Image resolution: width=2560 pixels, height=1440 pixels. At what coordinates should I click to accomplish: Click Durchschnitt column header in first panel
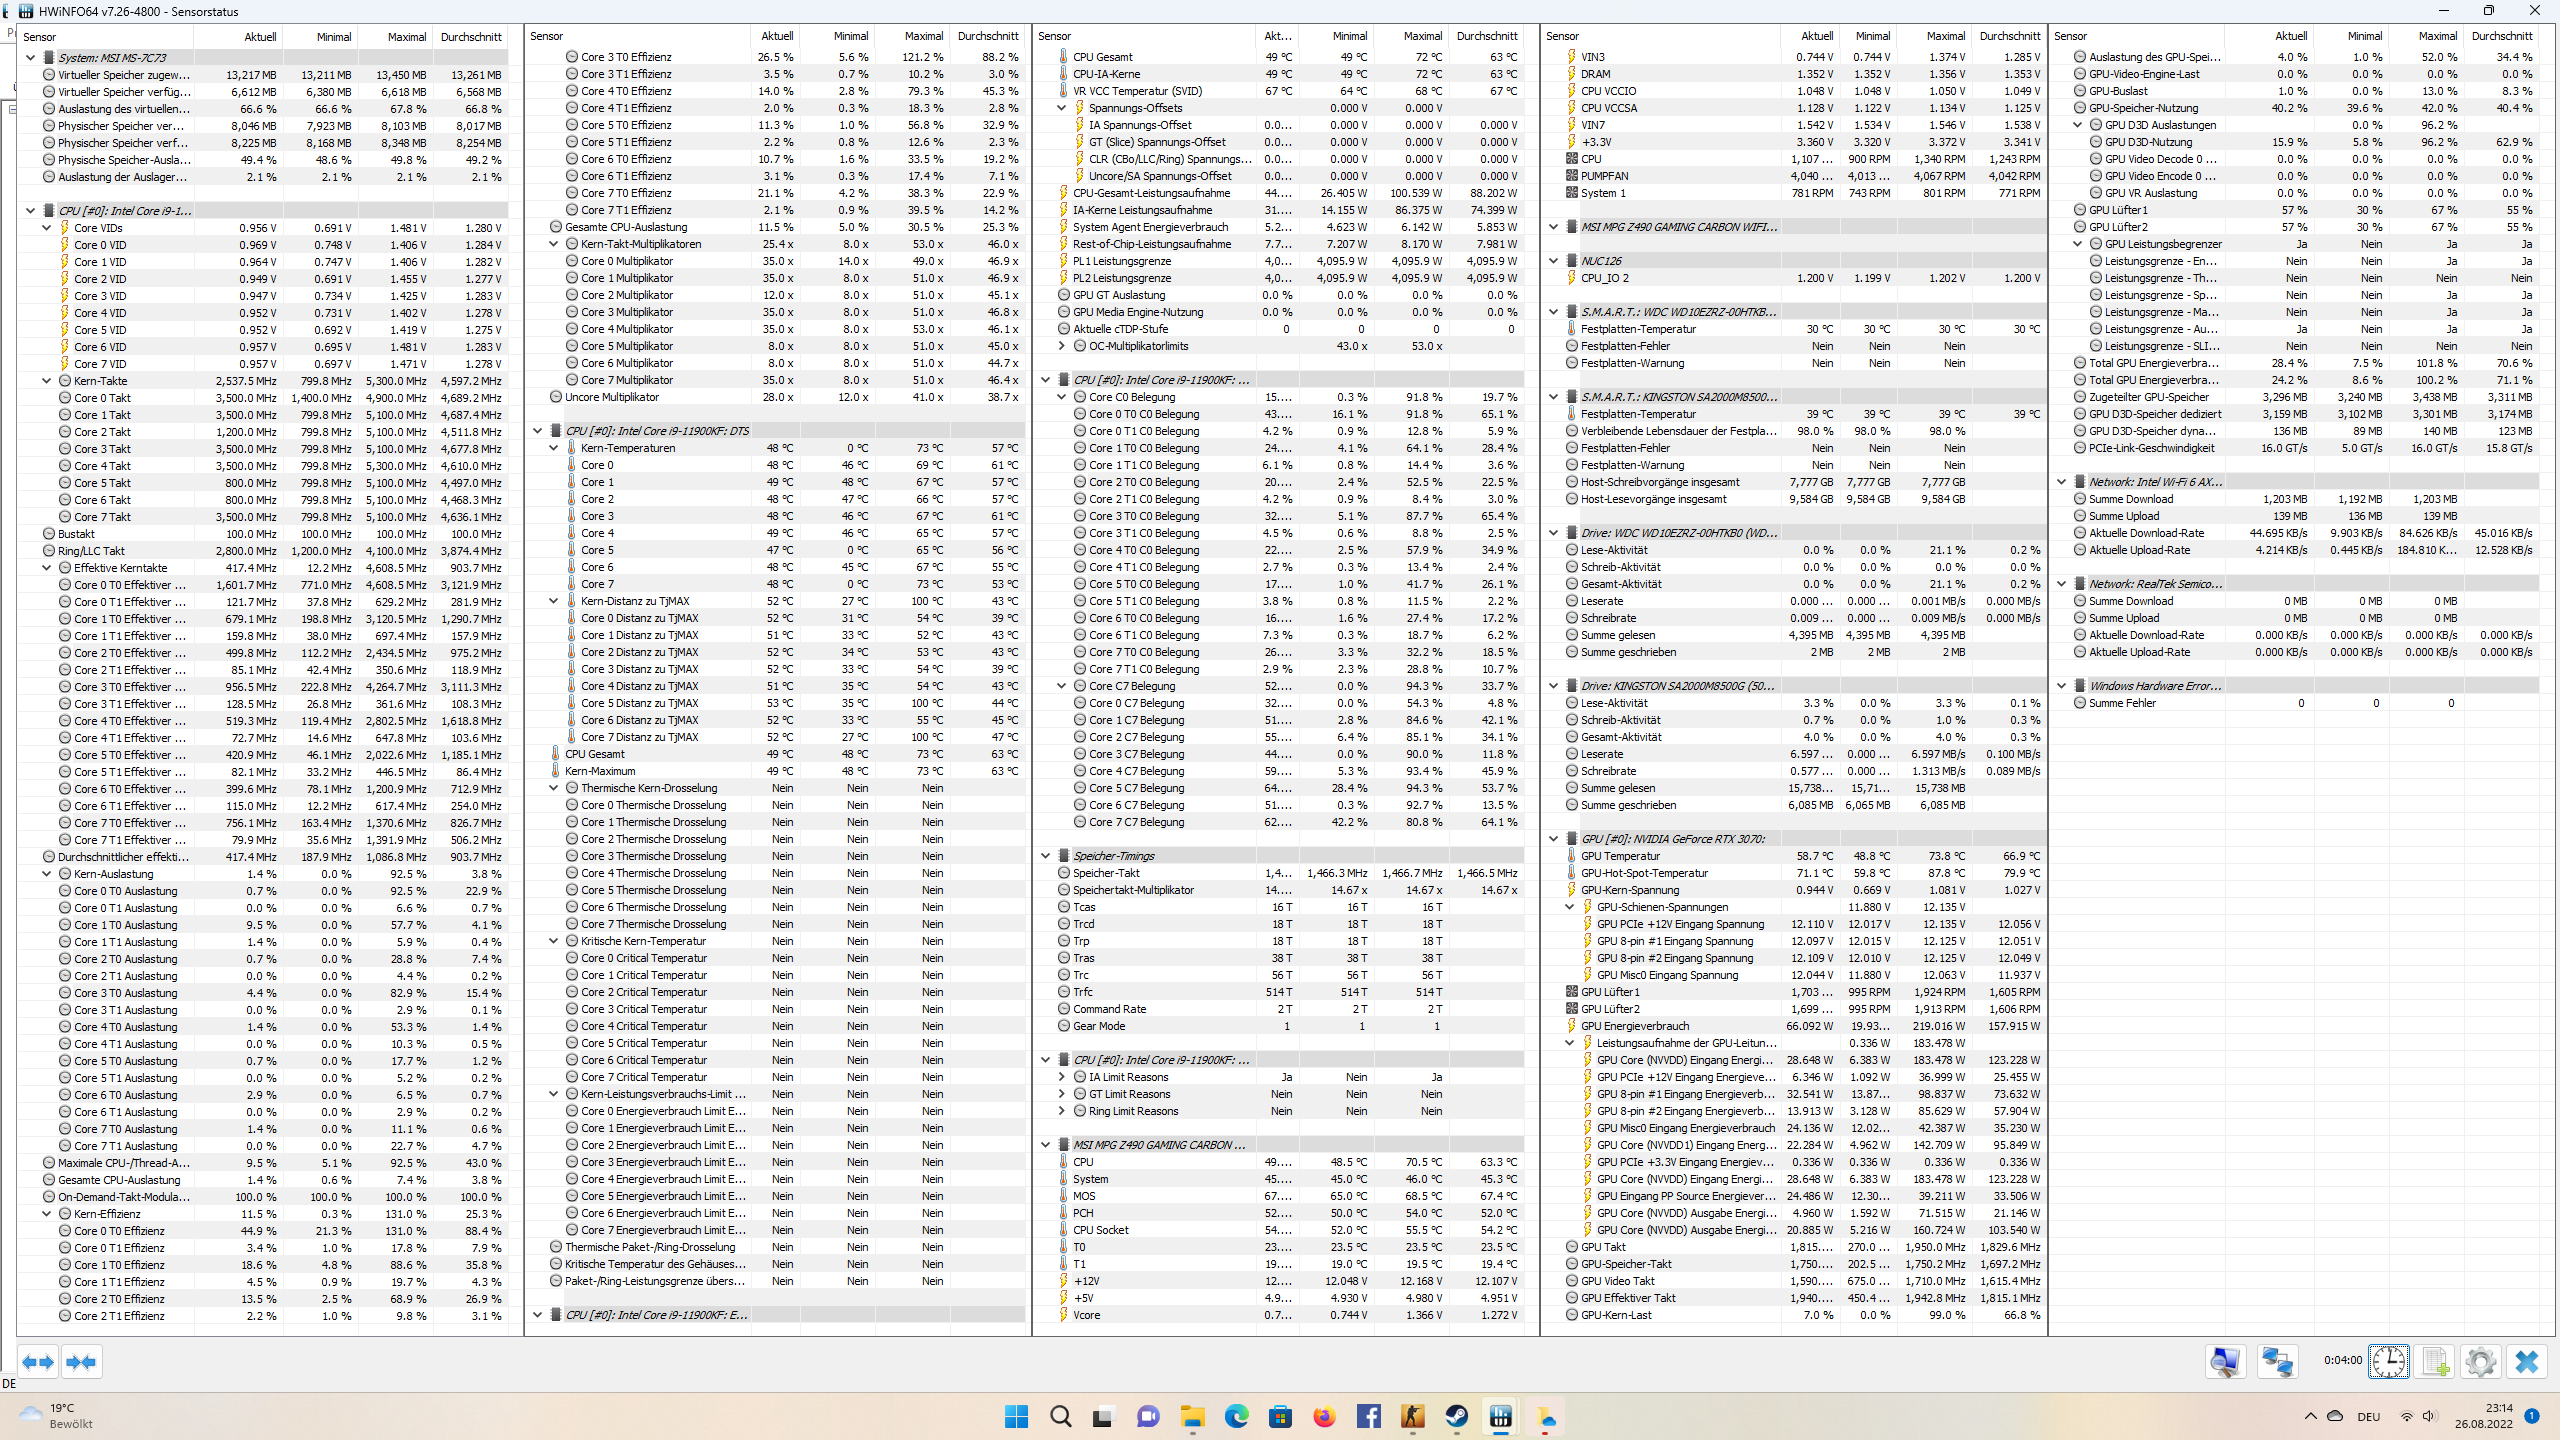pos(471,36)
